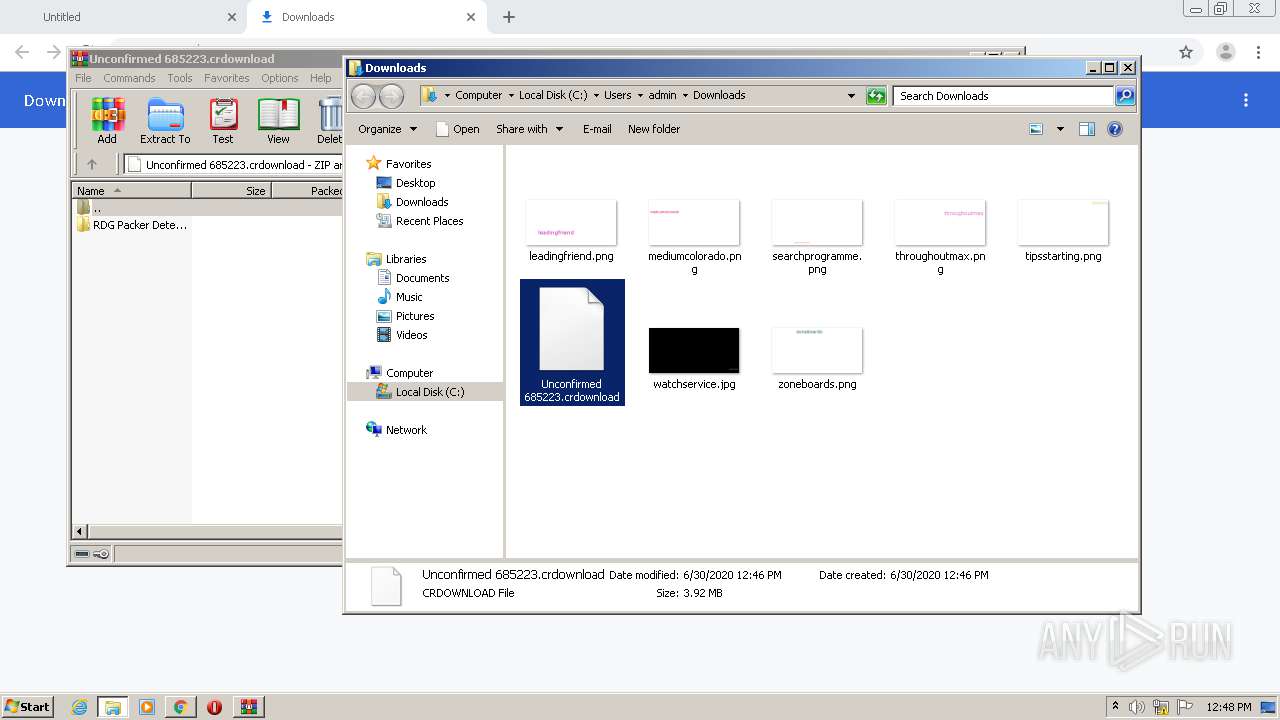Image resolution: width=1280 pixels, height=720 pixels.
Task: Expand the Users breadcrumb arrow
Action: (639, 96)
